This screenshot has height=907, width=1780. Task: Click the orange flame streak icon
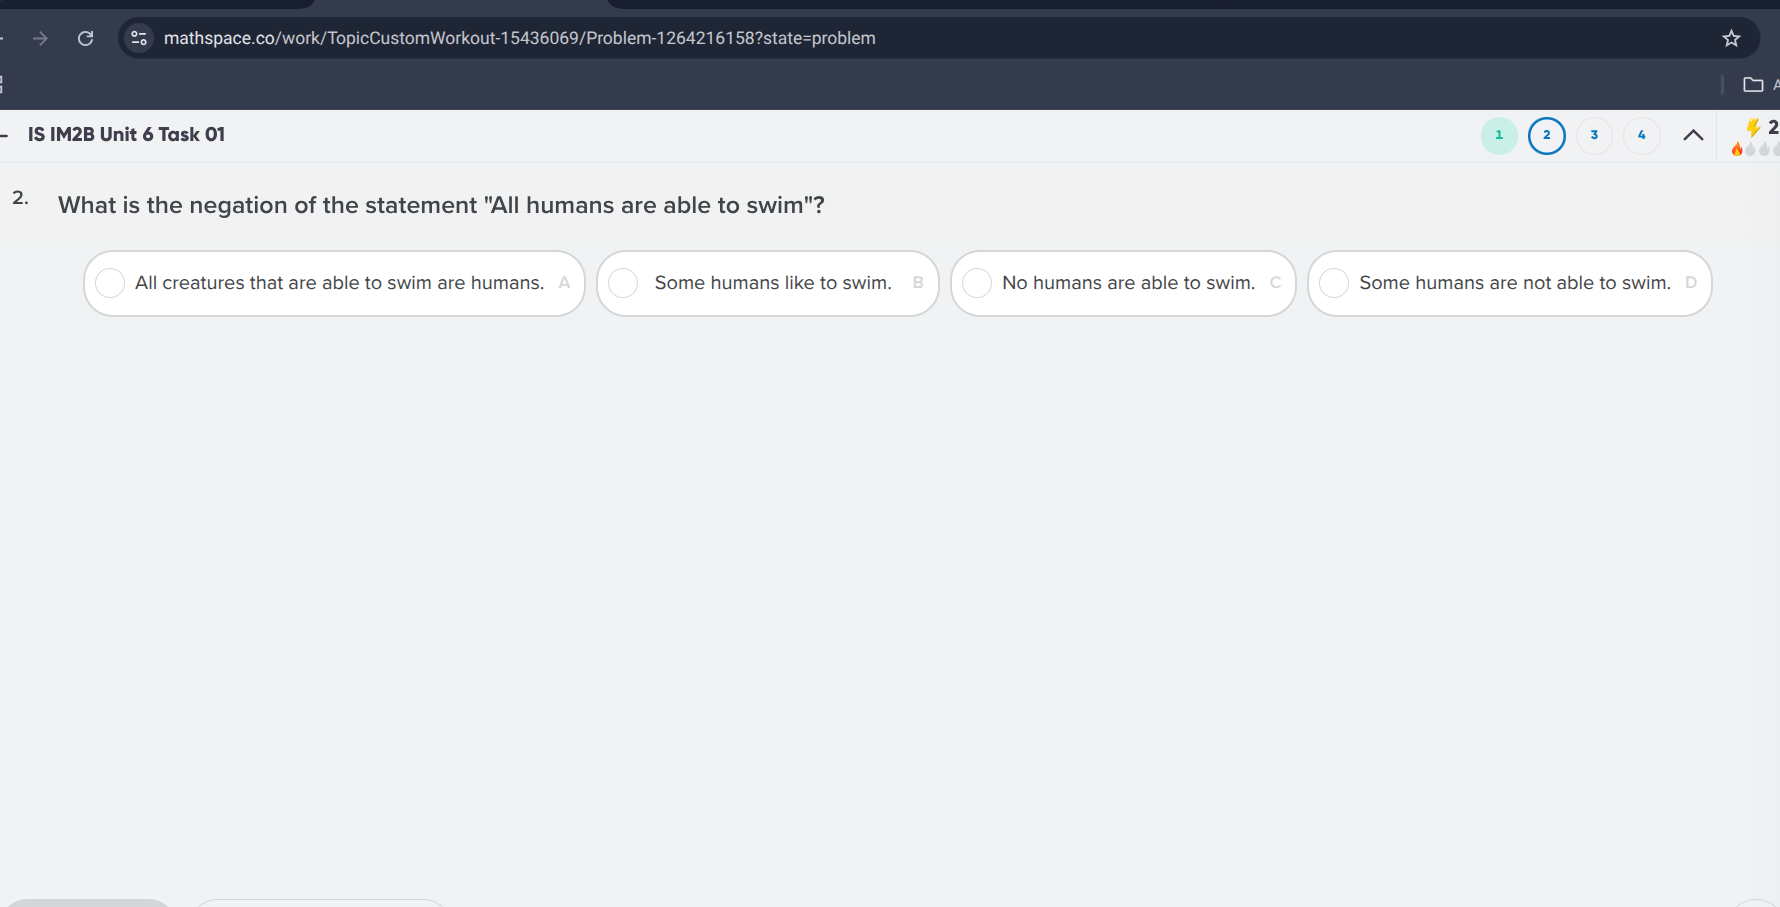pyautogui.click(x=1737, y=149)
